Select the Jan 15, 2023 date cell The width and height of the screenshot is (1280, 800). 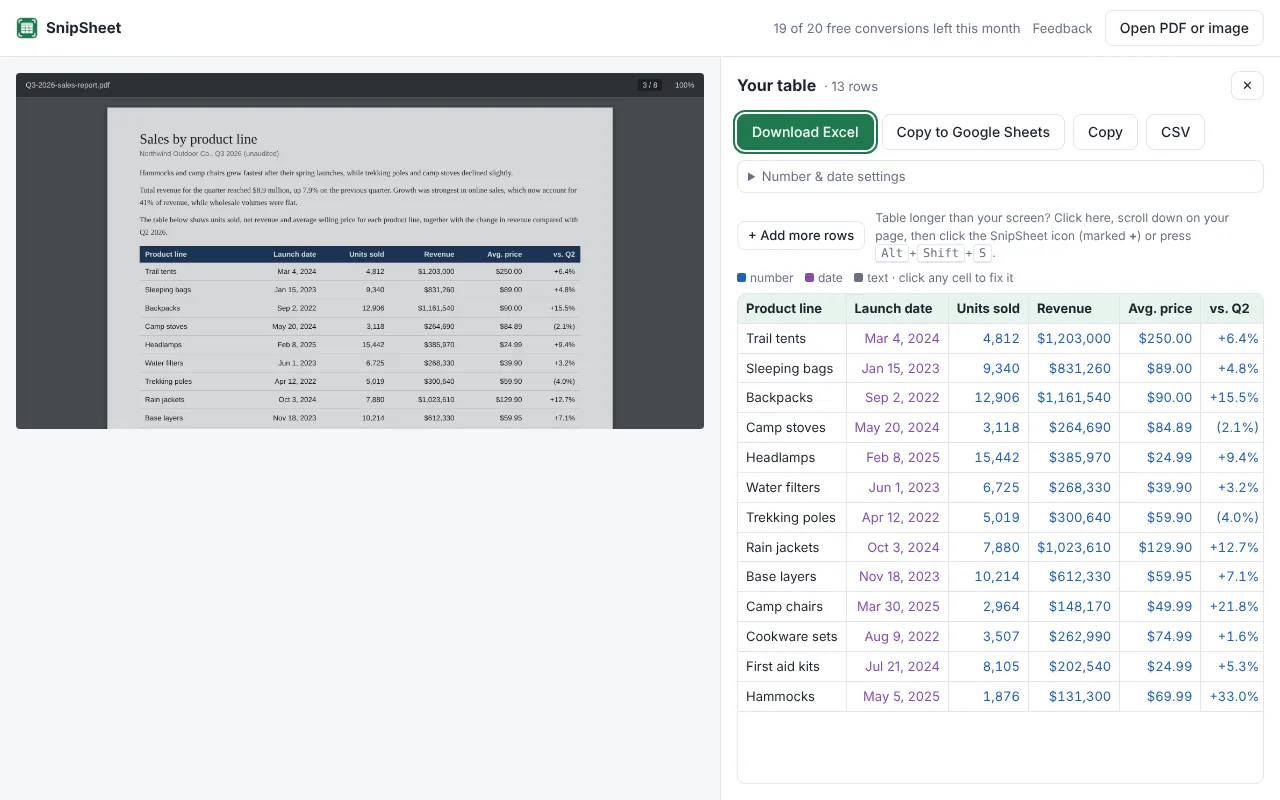[897, 368]
